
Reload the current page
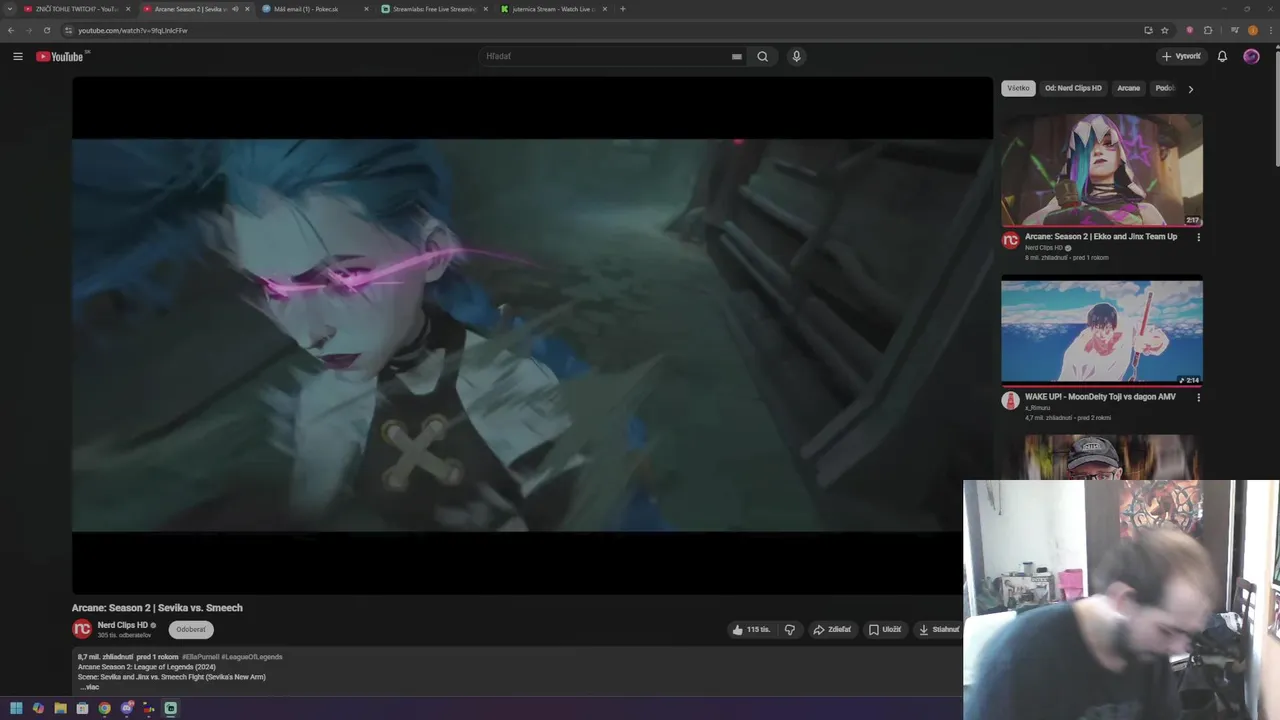46,30
